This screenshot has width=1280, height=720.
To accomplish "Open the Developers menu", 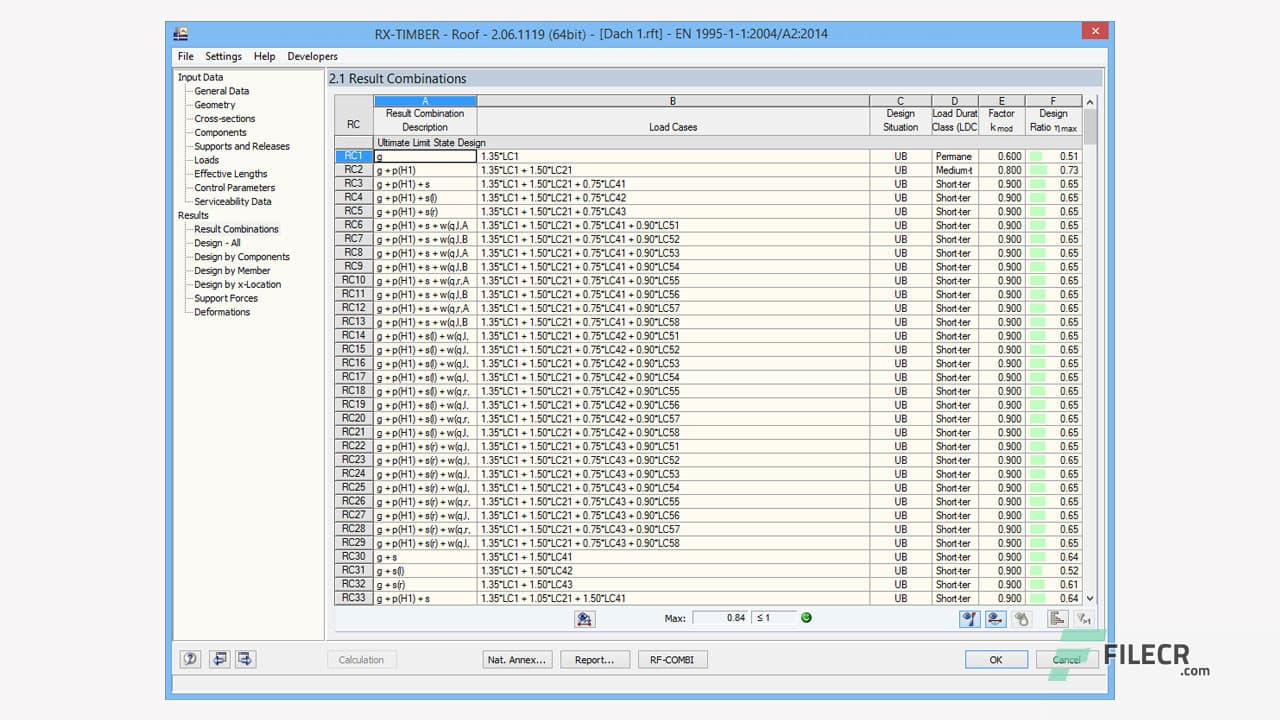I will (x=312, y=56).
